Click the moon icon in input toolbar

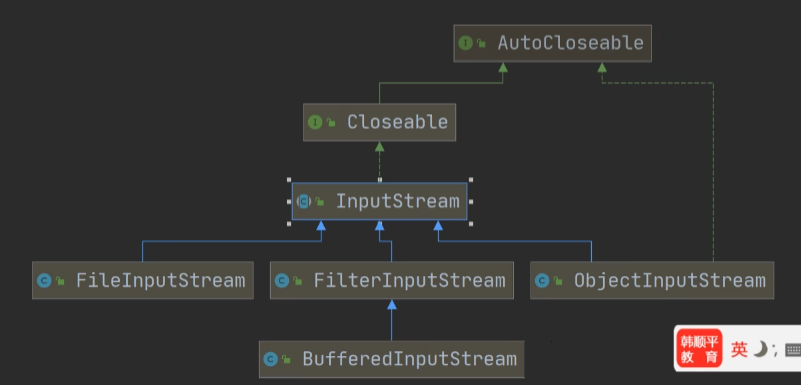pyautogui.click(x=761, y=350)
